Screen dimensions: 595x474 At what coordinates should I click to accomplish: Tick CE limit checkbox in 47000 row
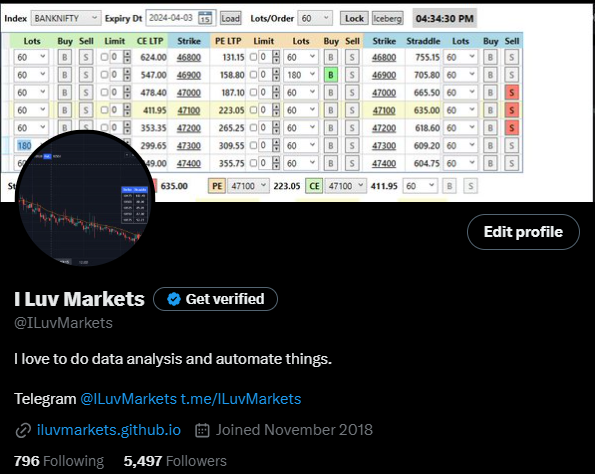click(104, 92)
